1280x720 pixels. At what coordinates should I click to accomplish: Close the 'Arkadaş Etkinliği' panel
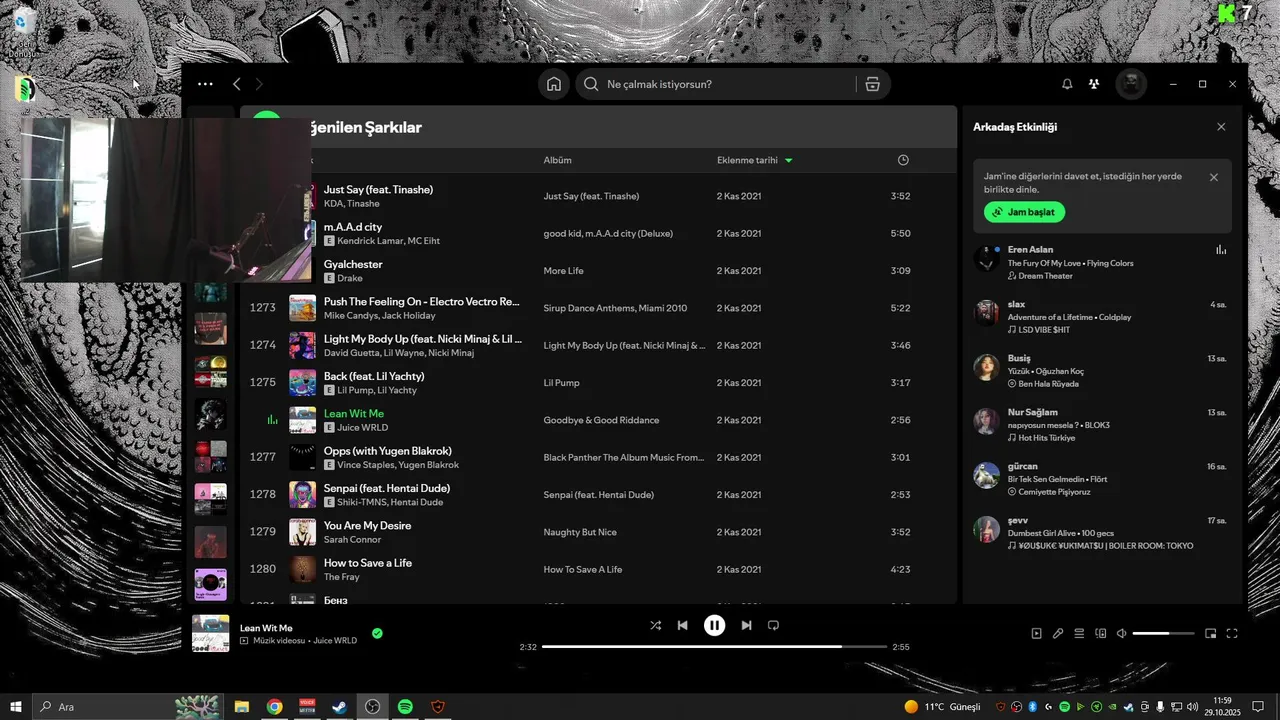(1221, 127)
